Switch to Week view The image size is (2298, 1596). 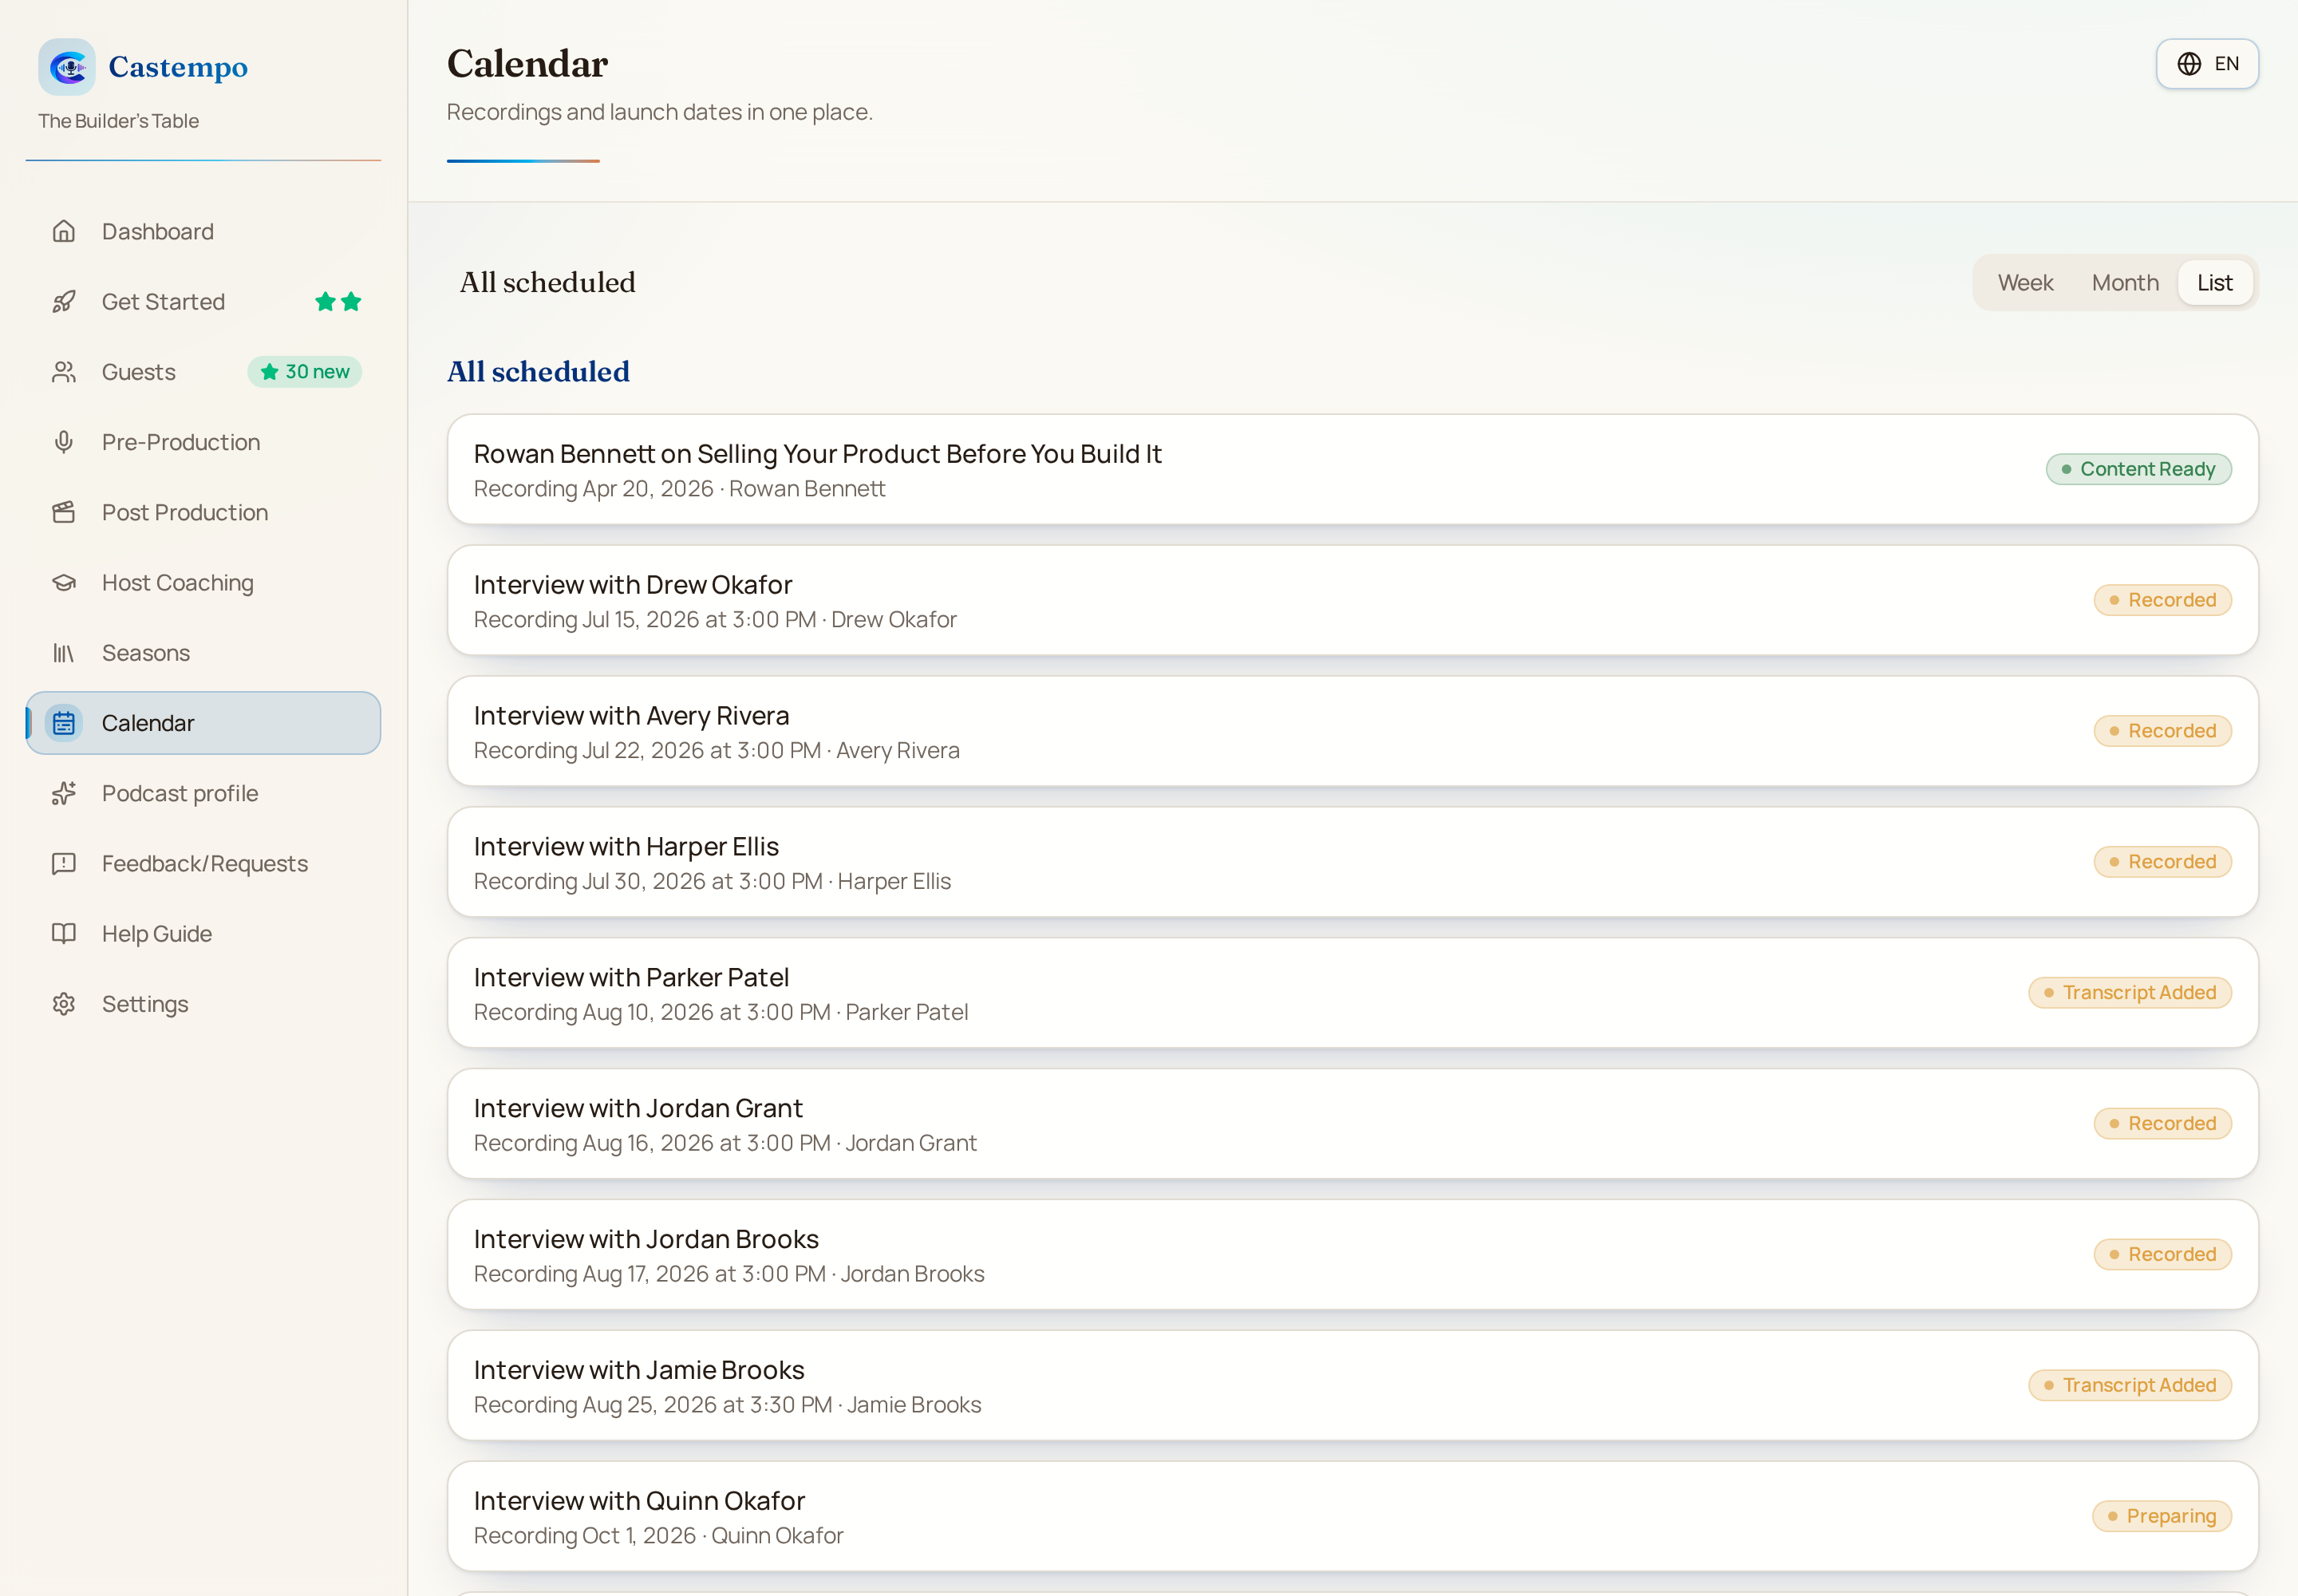pos(2025,283)
